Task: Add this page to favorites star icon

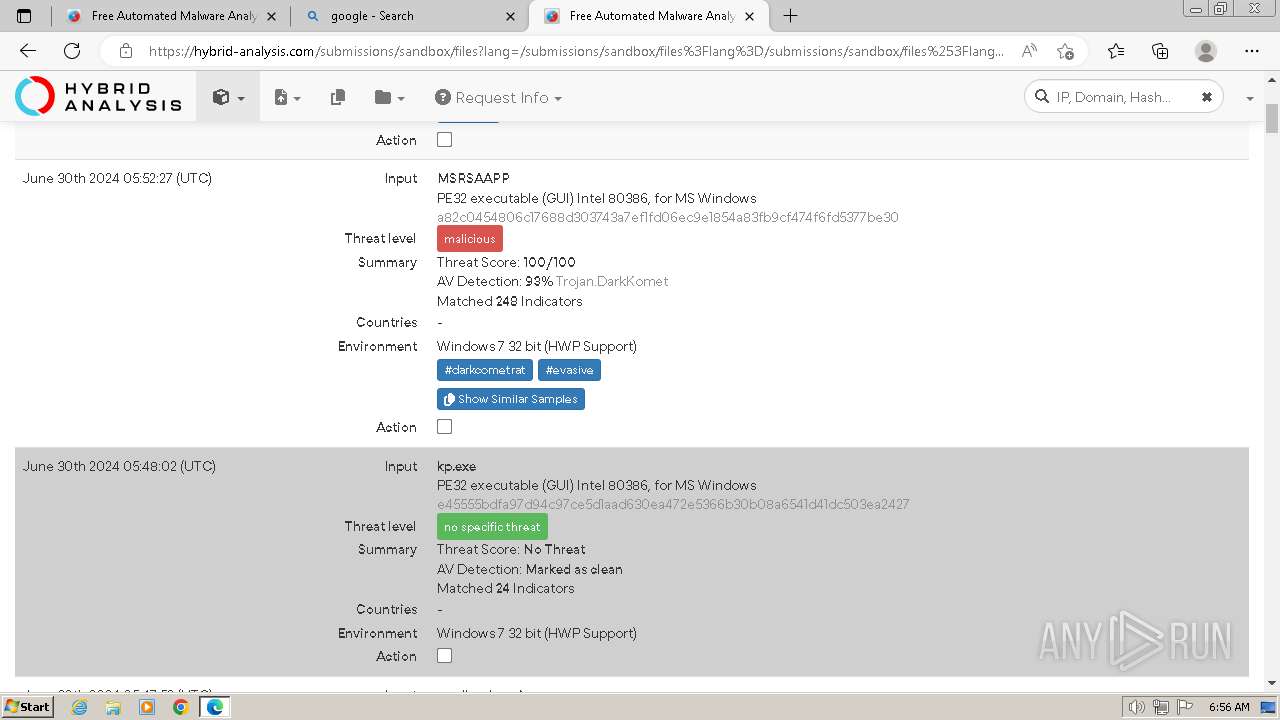Action: (x=1065, y=51)
